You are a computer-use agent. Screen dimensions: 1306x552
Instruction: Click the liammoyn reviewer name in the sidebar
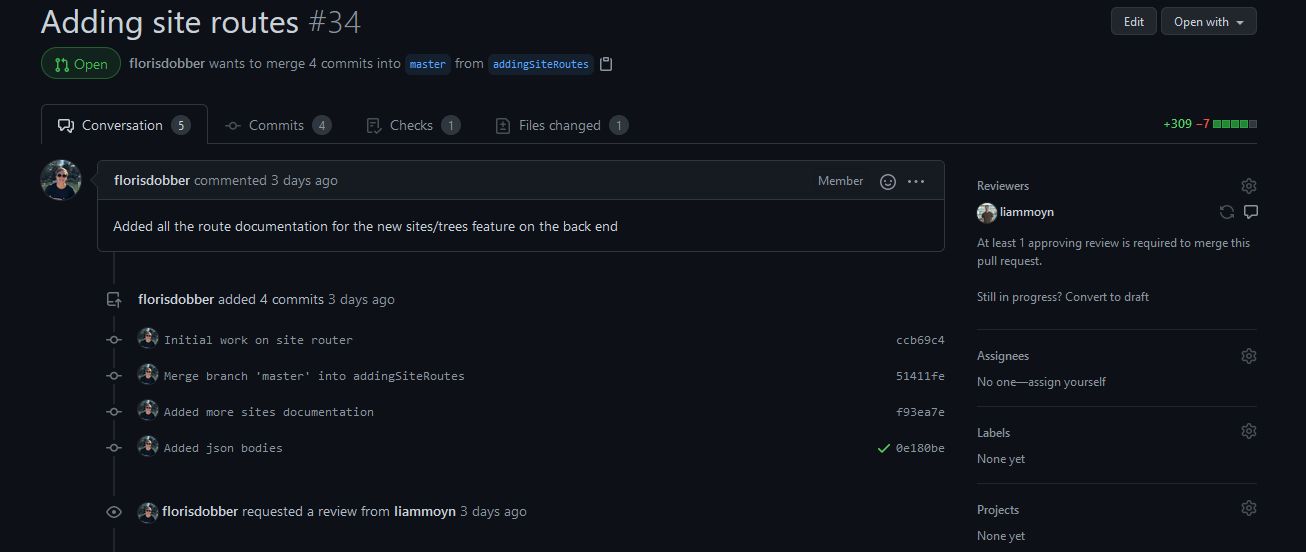coord(1027,212)
